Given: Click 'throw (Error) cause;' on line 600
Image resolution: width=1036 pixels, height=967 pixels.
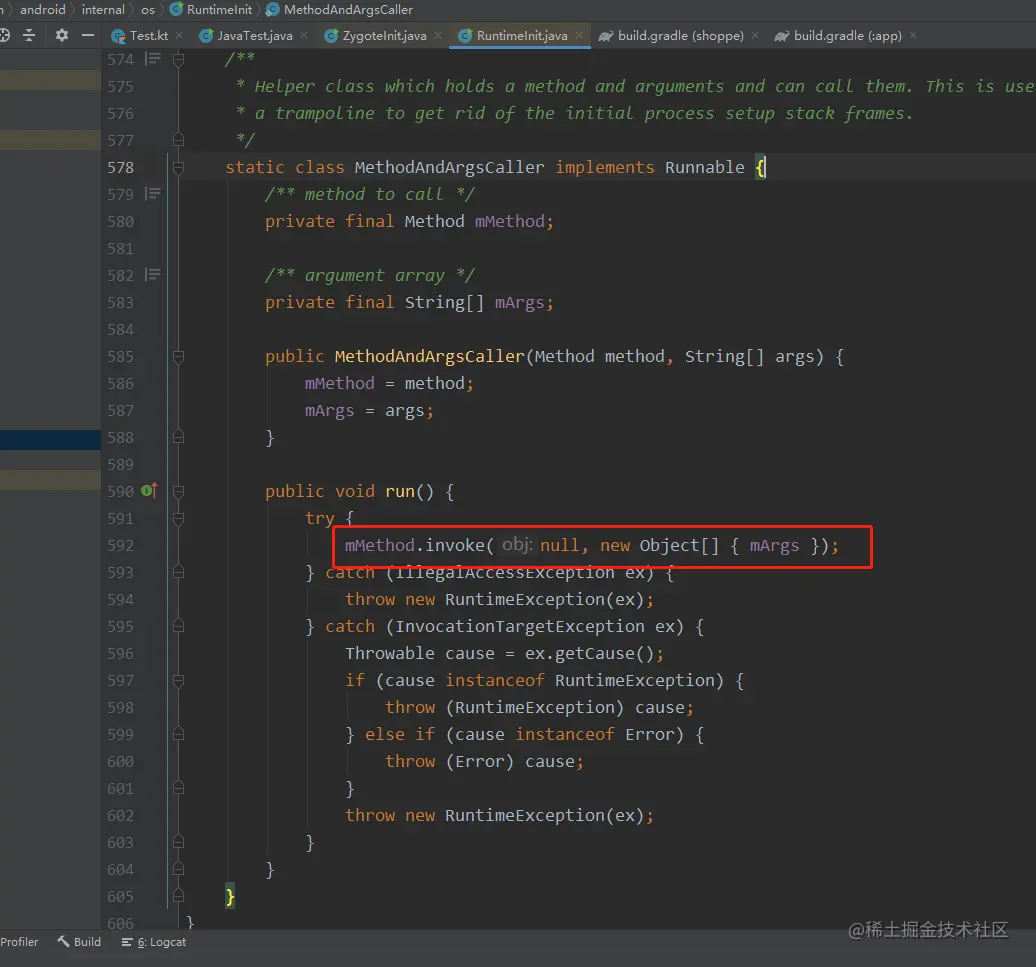Looking at the screenshot, I should pyautogui.click(x=484, y=762).
